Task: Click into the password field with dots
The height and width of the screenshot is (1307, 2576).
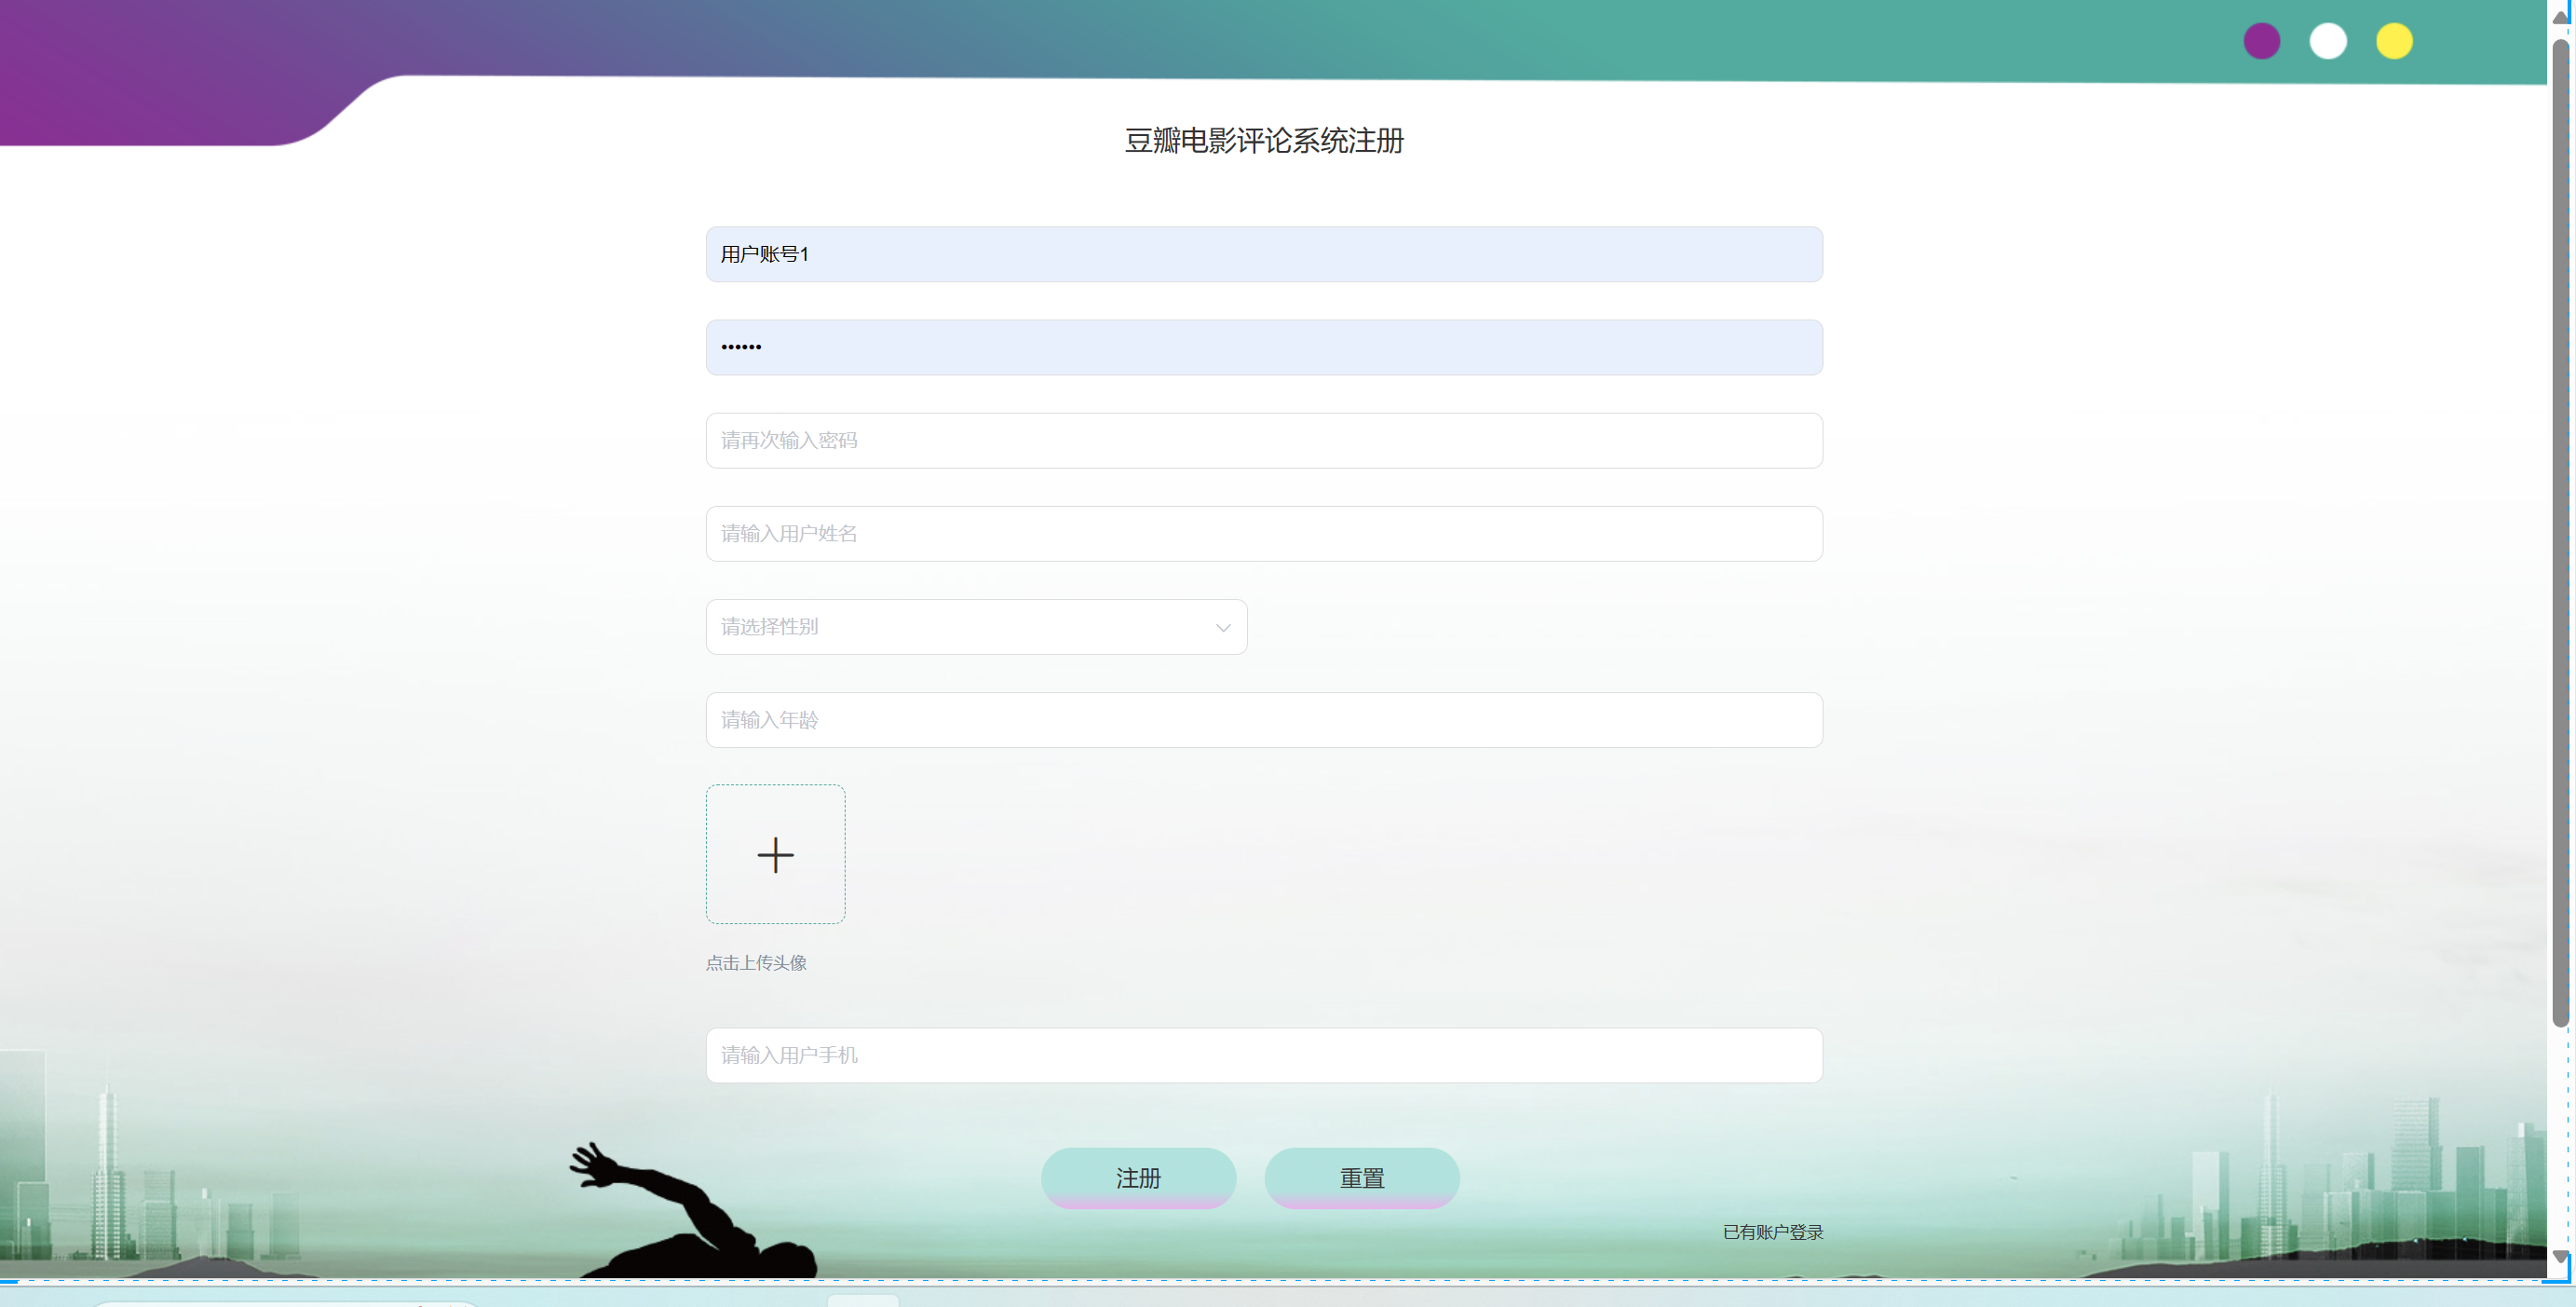Action: (x=1263, y=347)
